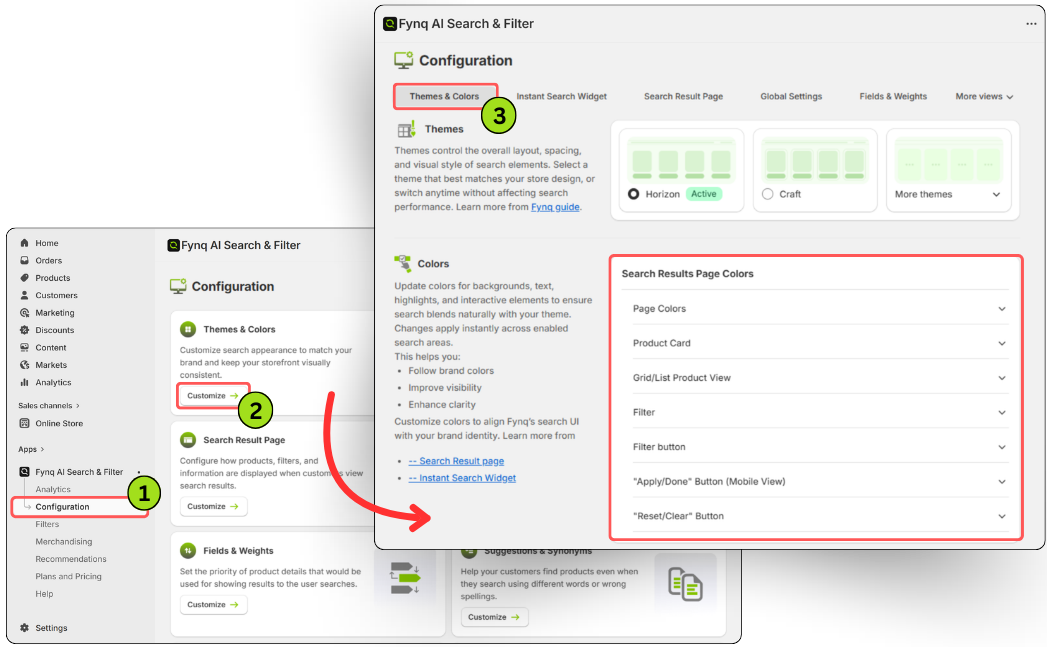The width and height of the screenshot is (1047, 647).
Task: Open Plans and Pricing in the sidebar
Action: (69, 576)
